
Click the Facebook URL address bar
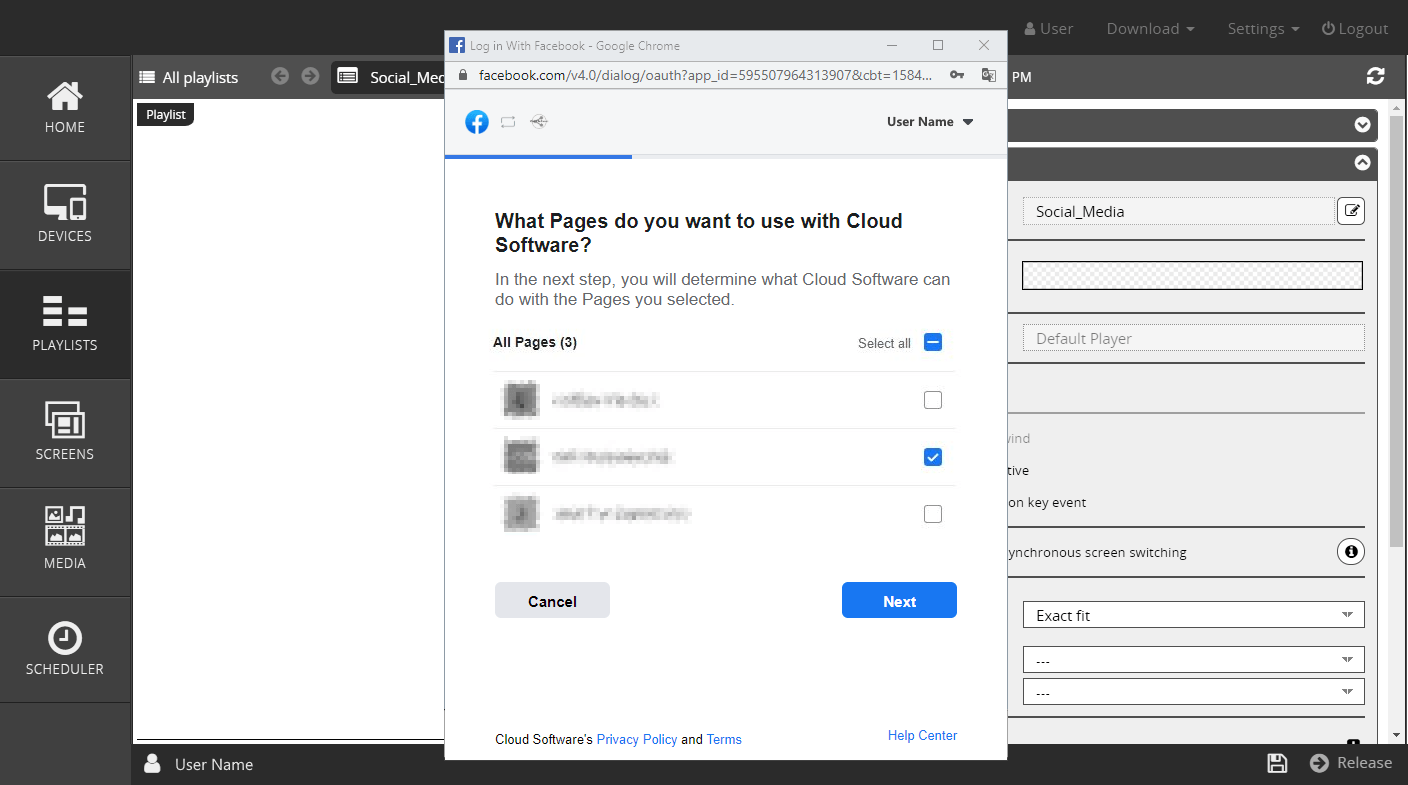click(x=706, y=75)
